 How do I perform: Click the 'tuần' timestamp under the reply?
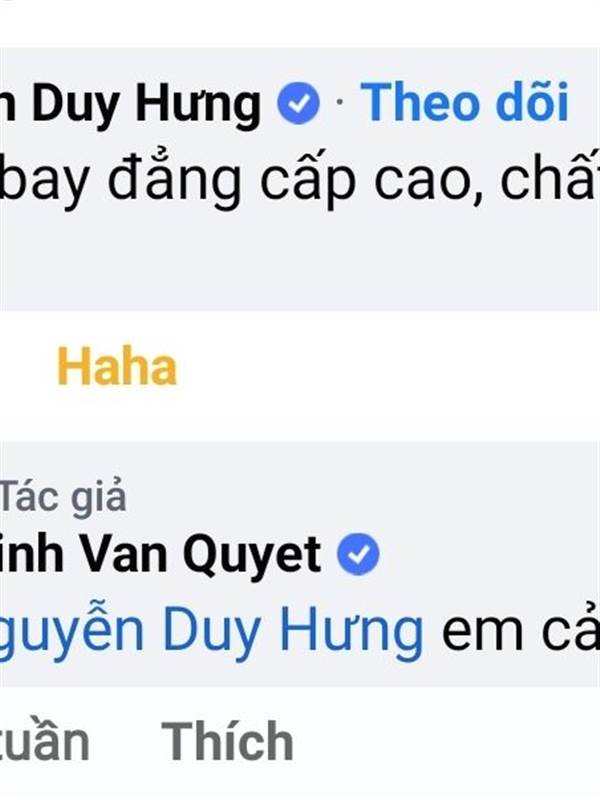point(45,742)
